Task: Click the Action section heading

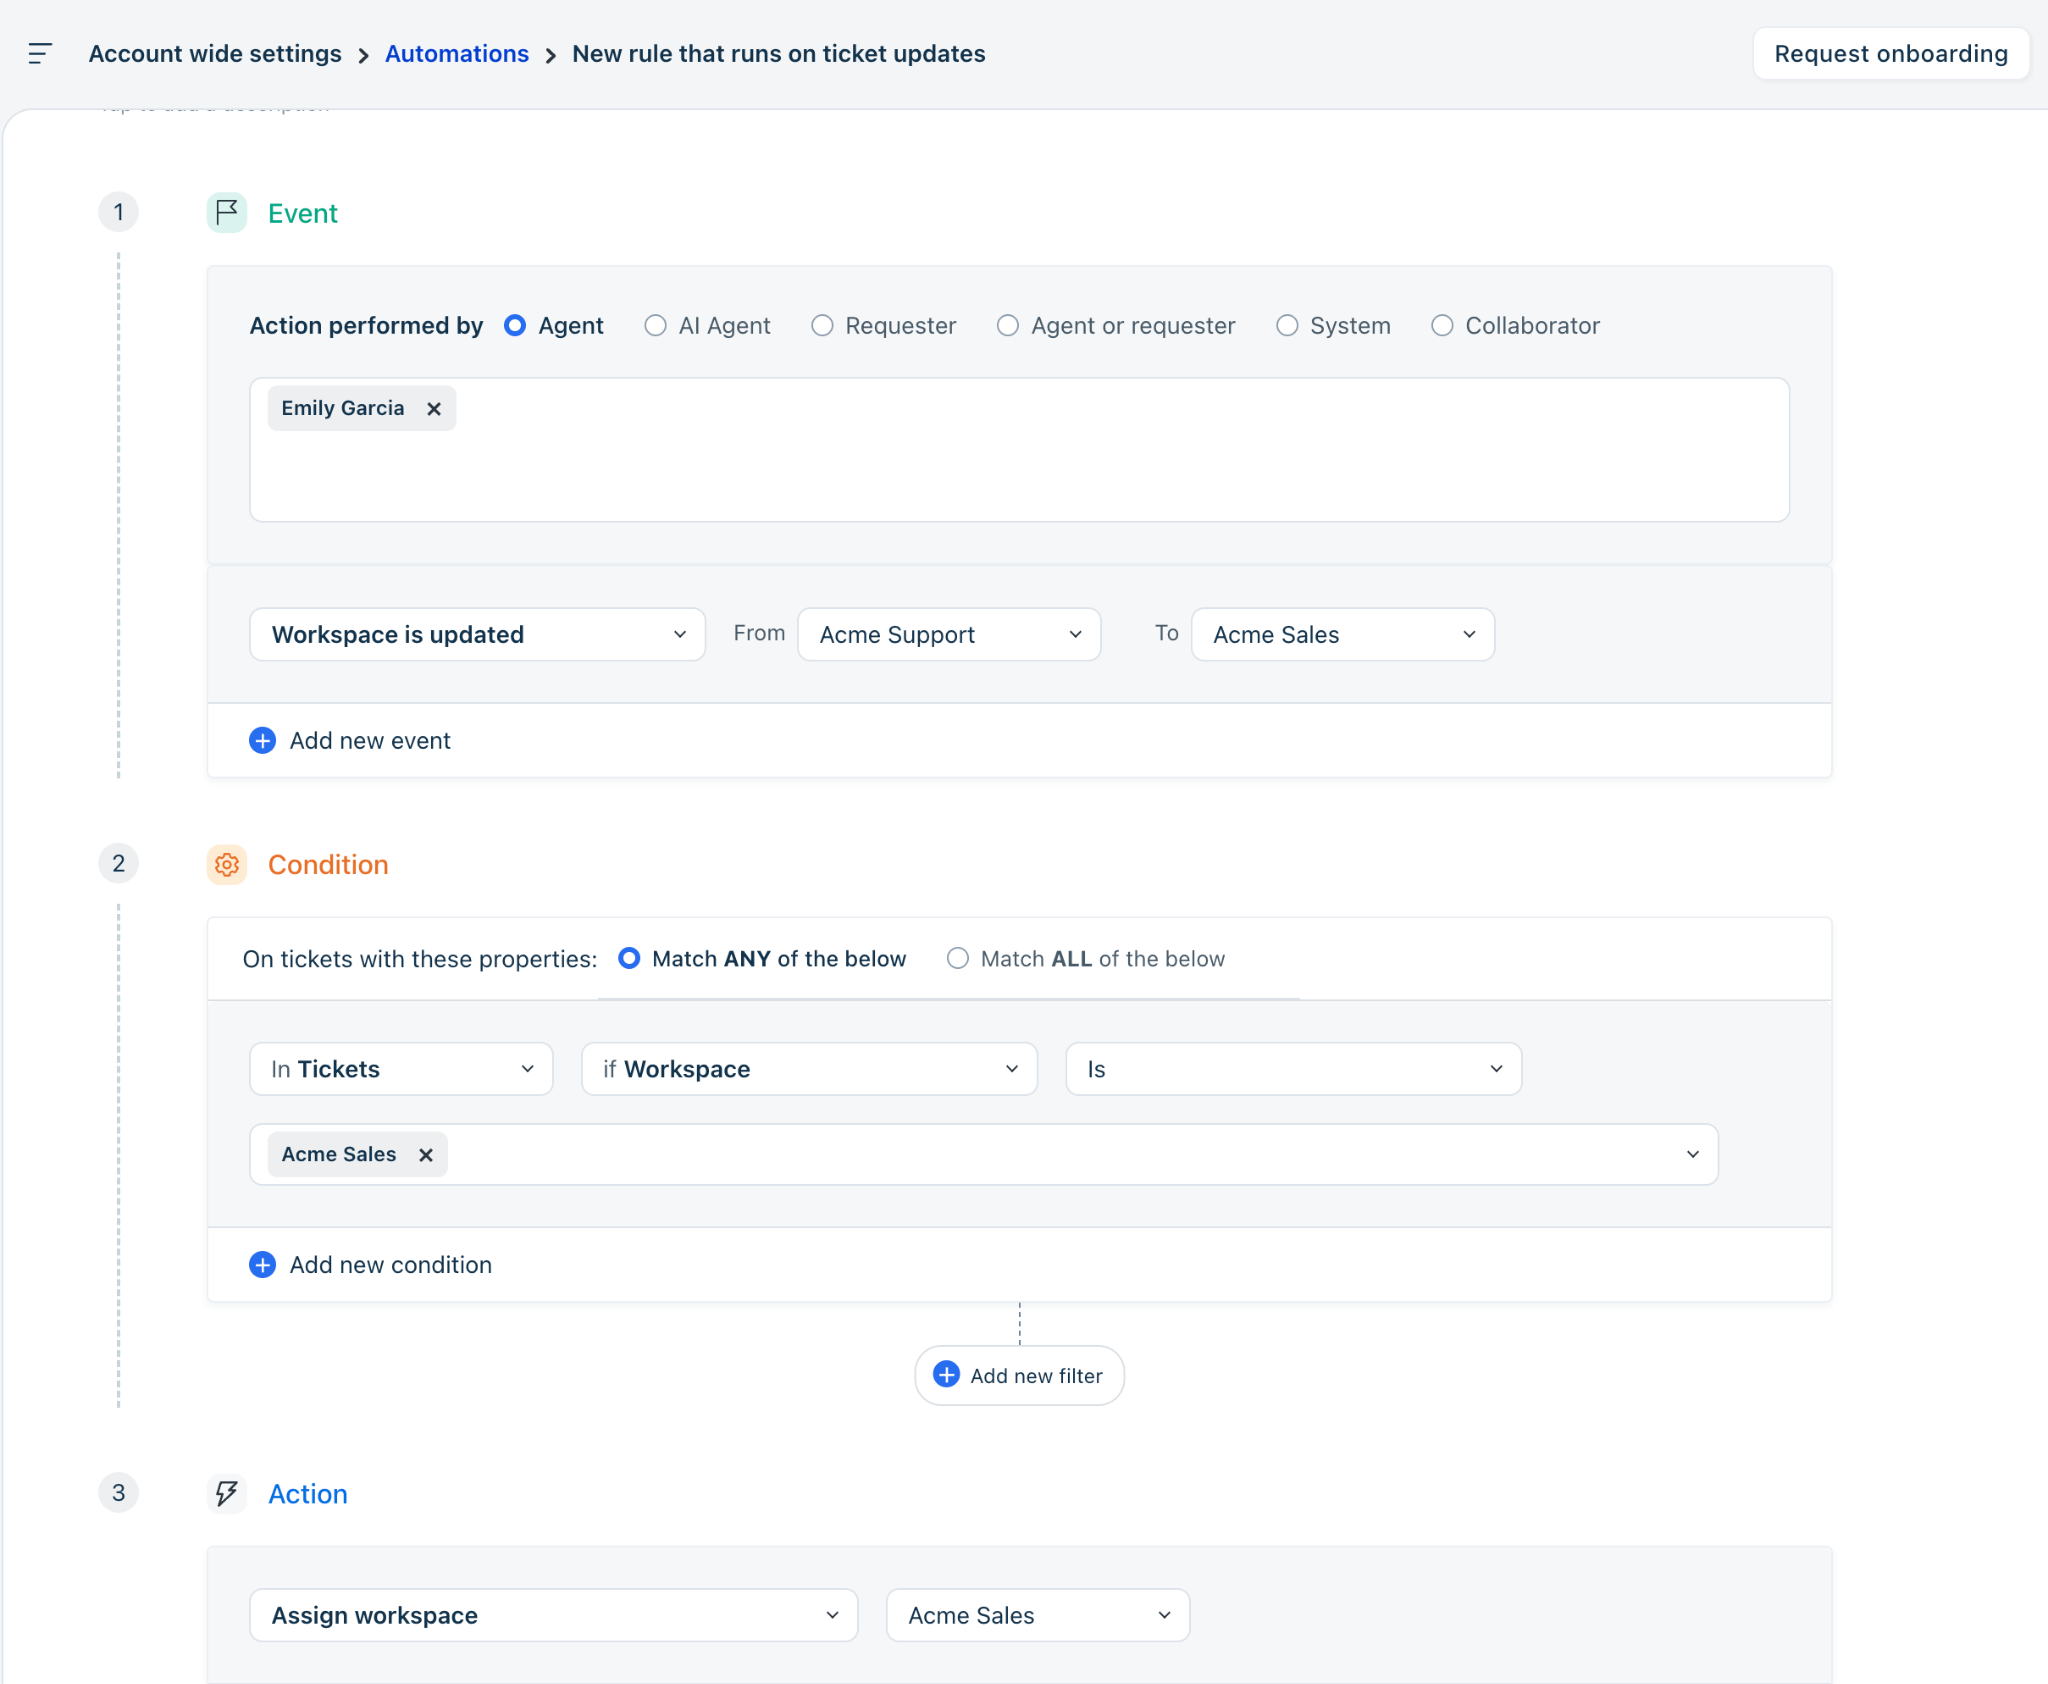Action: pos(308,1494)
